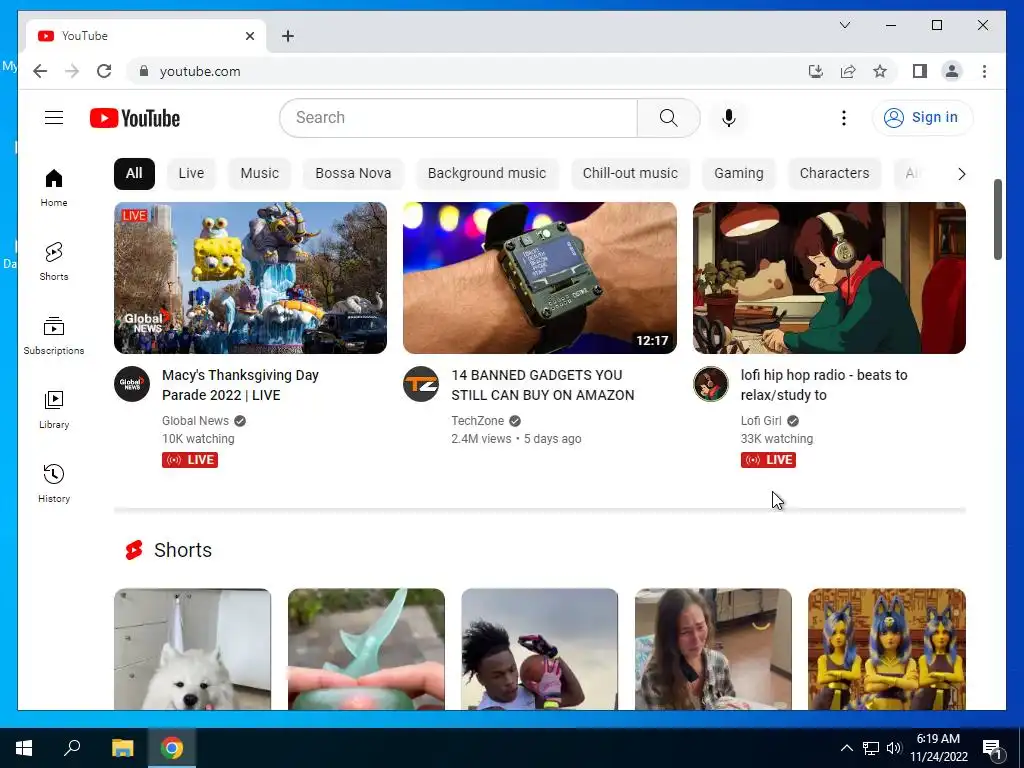
Task: Select the Live filter chip
Action: coord(191,174)
